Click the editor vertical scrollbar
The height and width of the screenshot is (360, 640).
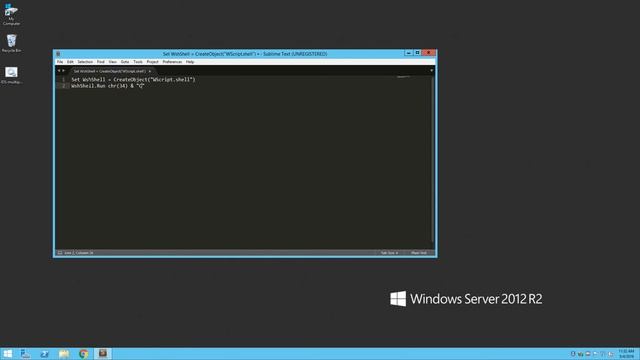(433, 159)
